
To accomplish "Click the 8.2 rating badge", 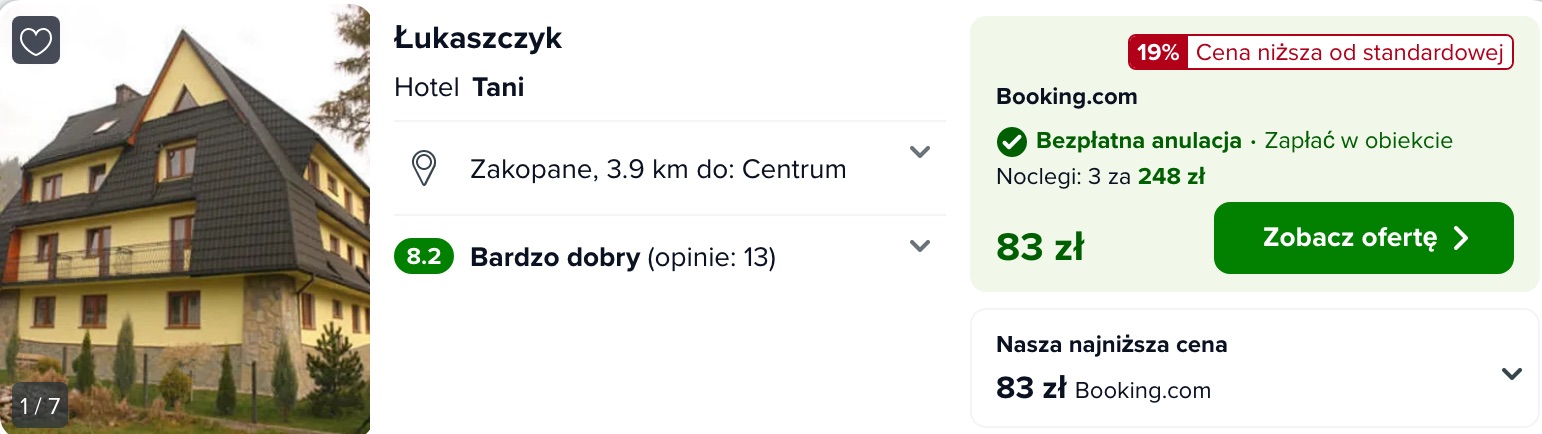I will coord(424,257).
